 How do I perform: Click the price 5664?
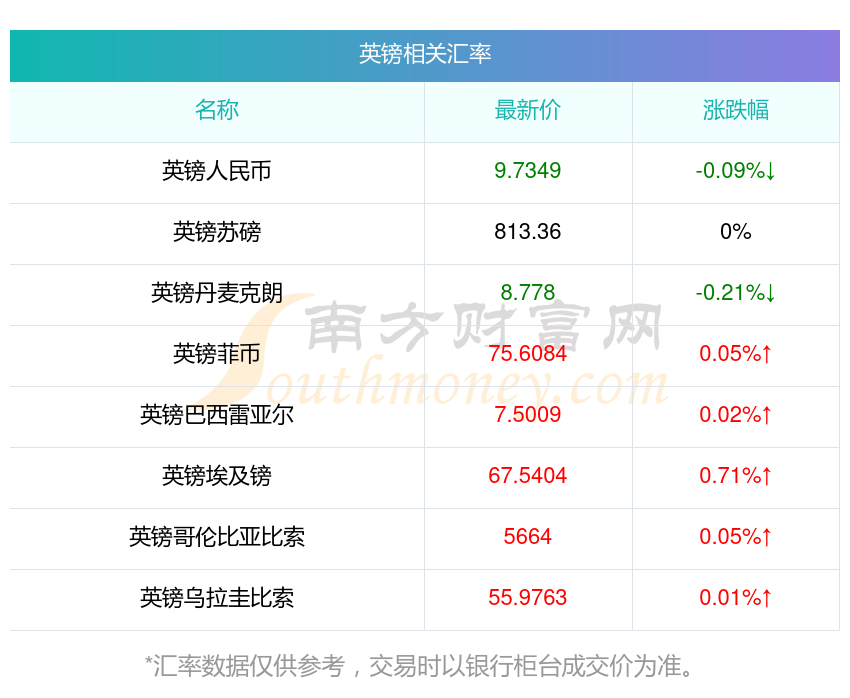coord(527,537)
